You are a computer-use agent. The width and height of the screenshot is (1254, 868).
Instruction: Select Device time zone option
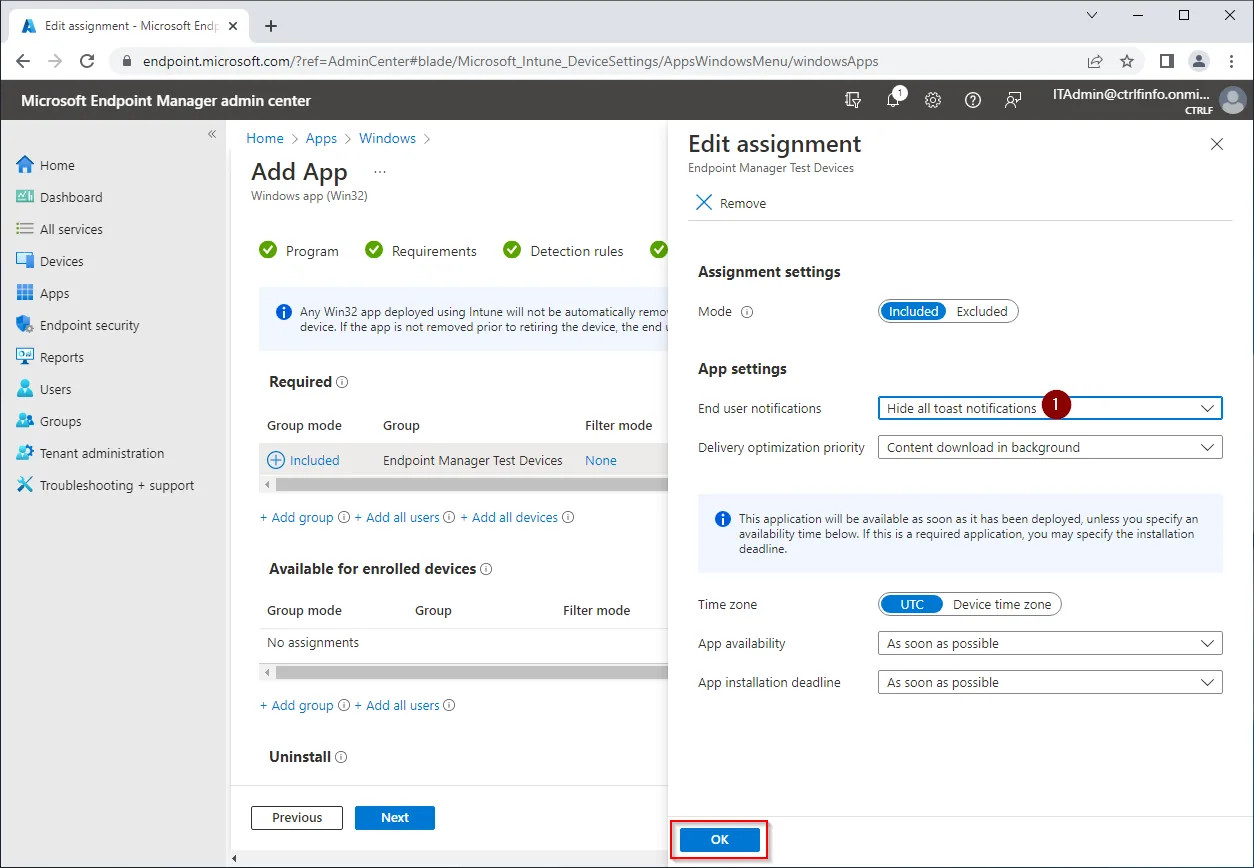pyautogui.click(x=1002, y=604)
